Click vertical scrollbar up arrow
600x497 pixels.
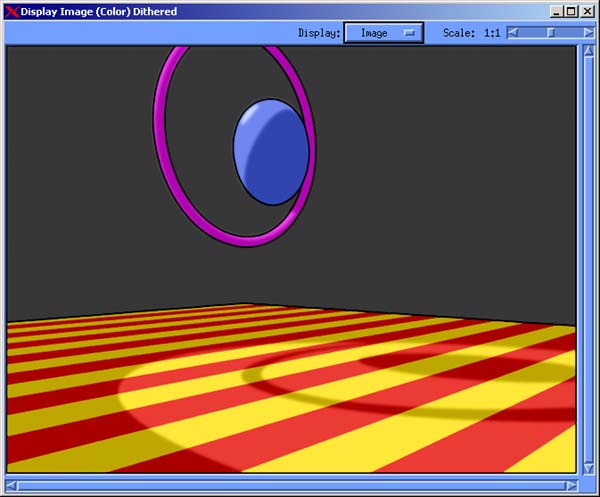click(589, 51)
